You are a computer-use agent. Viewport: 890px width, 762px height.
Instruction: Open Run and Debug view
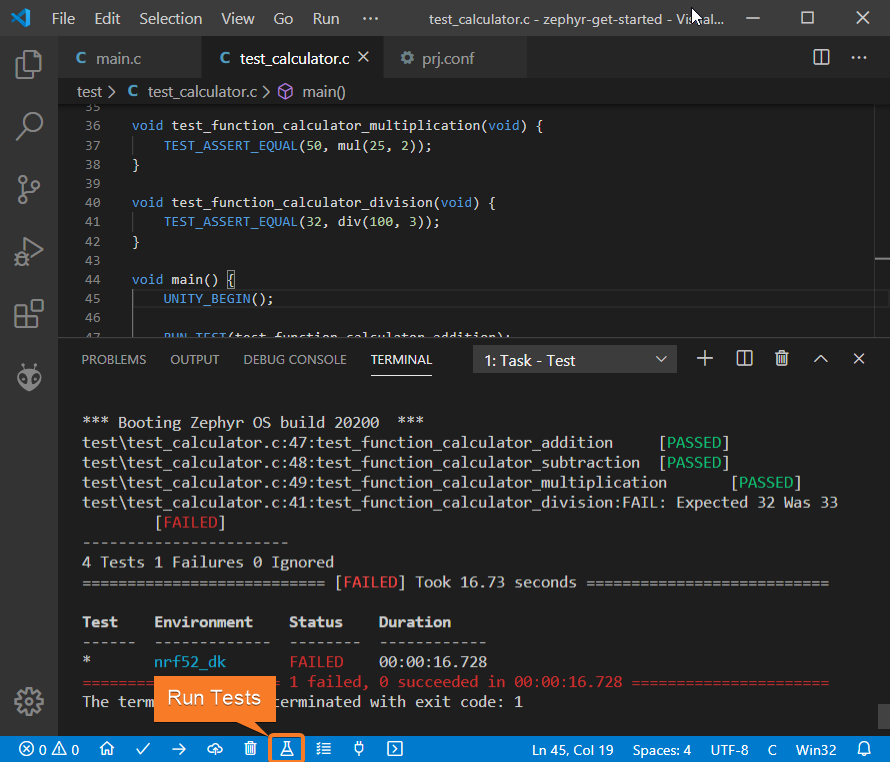(x=28, y=252)
